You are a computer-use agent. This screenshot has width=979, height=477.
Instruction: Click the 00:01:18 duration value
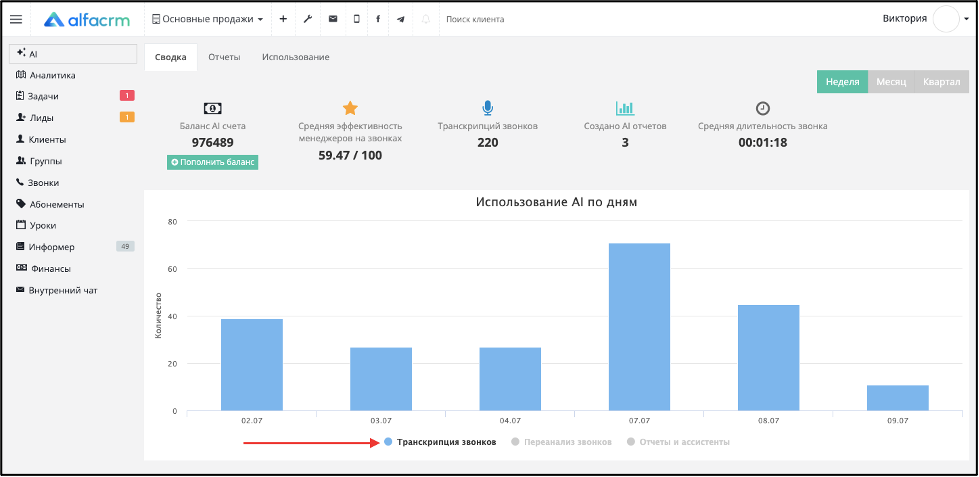(x=762, y=142)
